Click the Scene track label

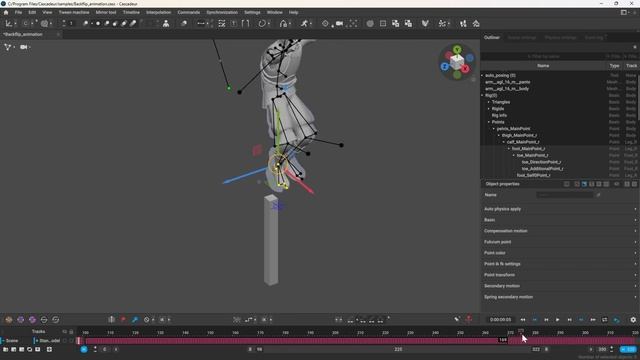pyautogui.click(x=12, y=340)
